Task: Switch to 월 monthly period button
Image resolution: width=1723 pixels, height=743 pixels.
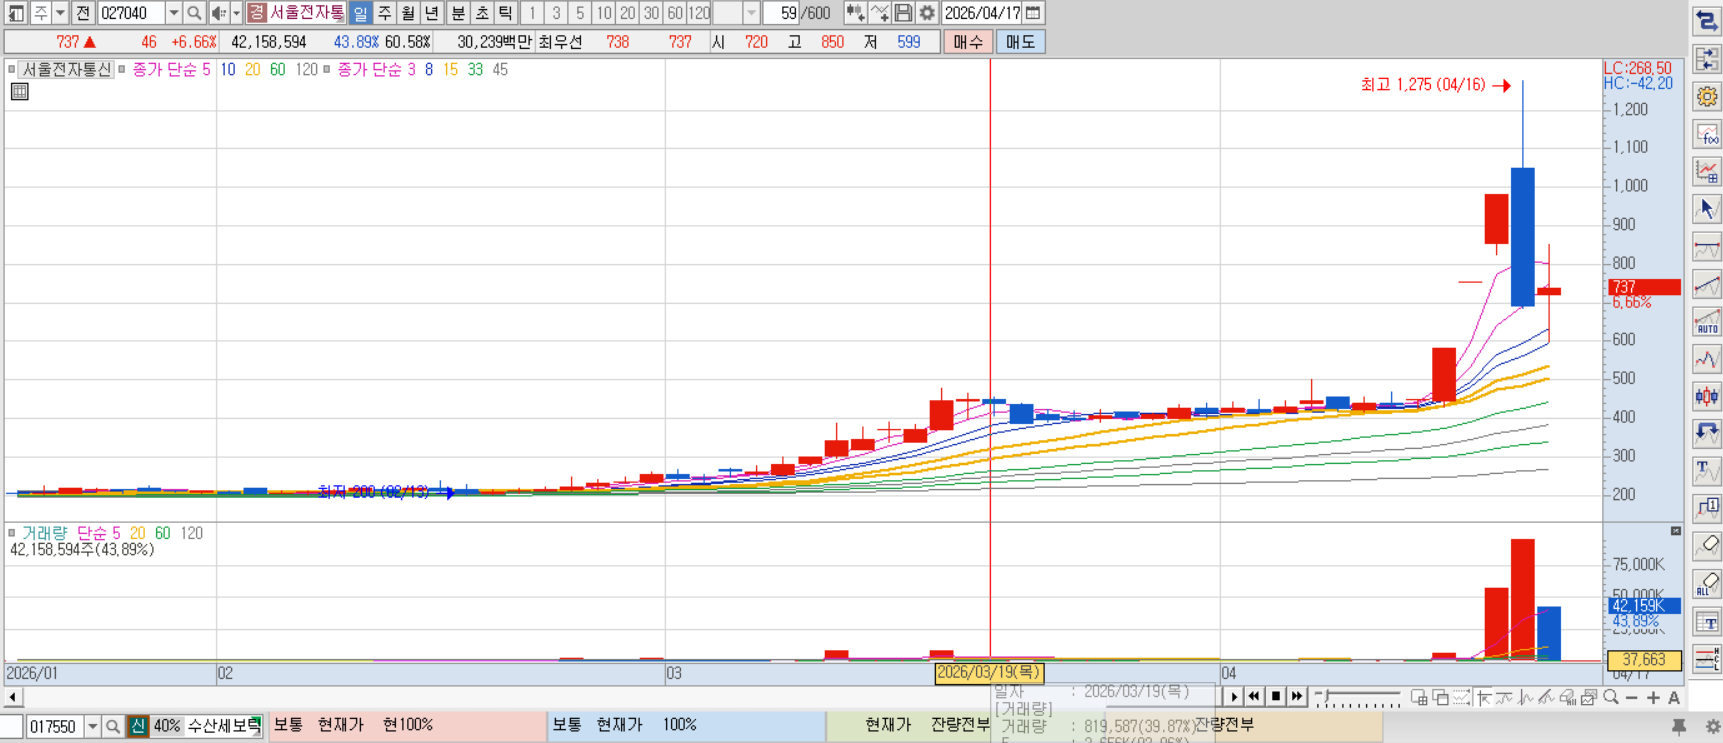Action: coord(408,13)
